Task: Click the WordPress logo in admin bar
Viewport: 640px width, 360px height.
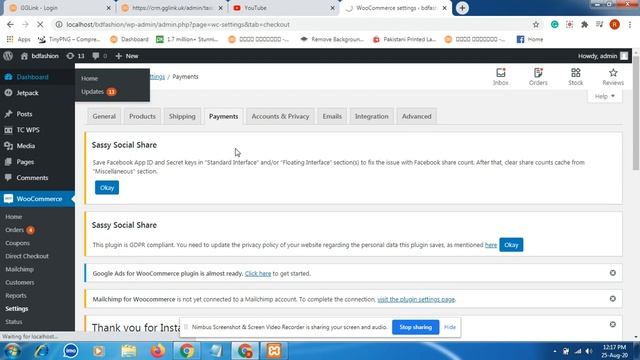Action: [x=8, y=56]
